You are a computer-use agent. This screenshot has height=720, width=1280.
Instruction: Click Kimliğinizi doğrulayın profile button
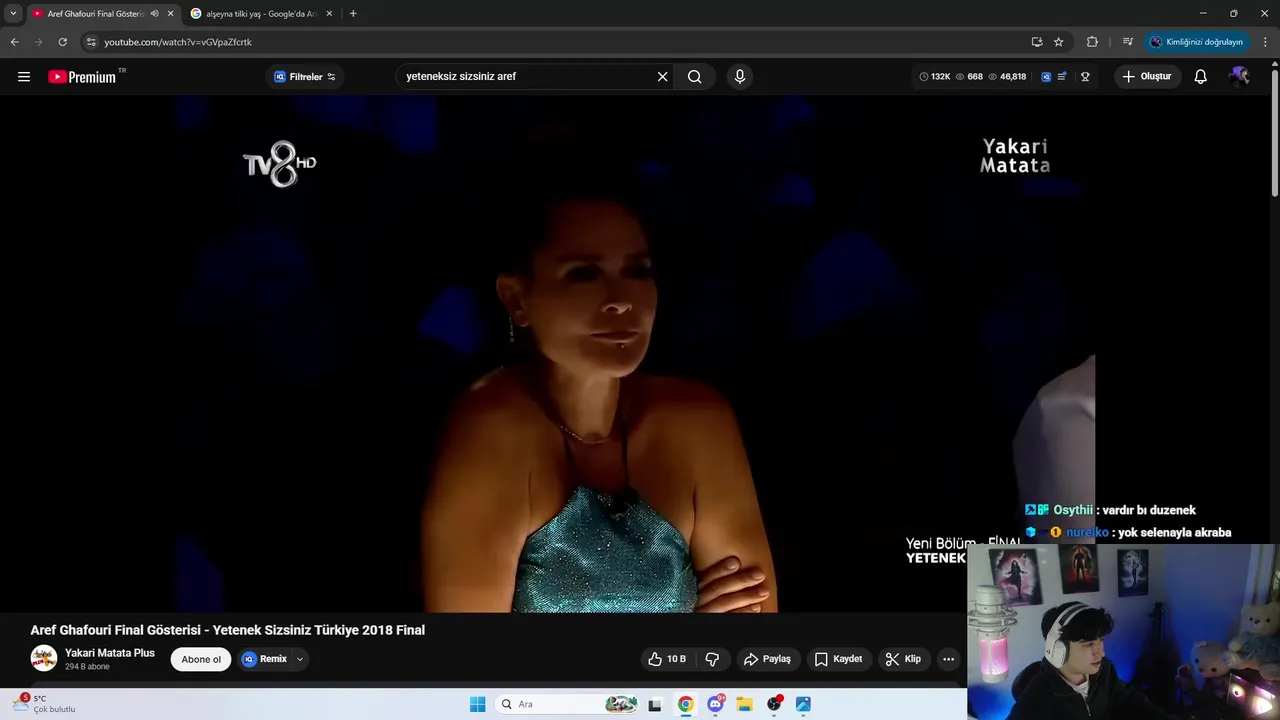click(1196, 42)
